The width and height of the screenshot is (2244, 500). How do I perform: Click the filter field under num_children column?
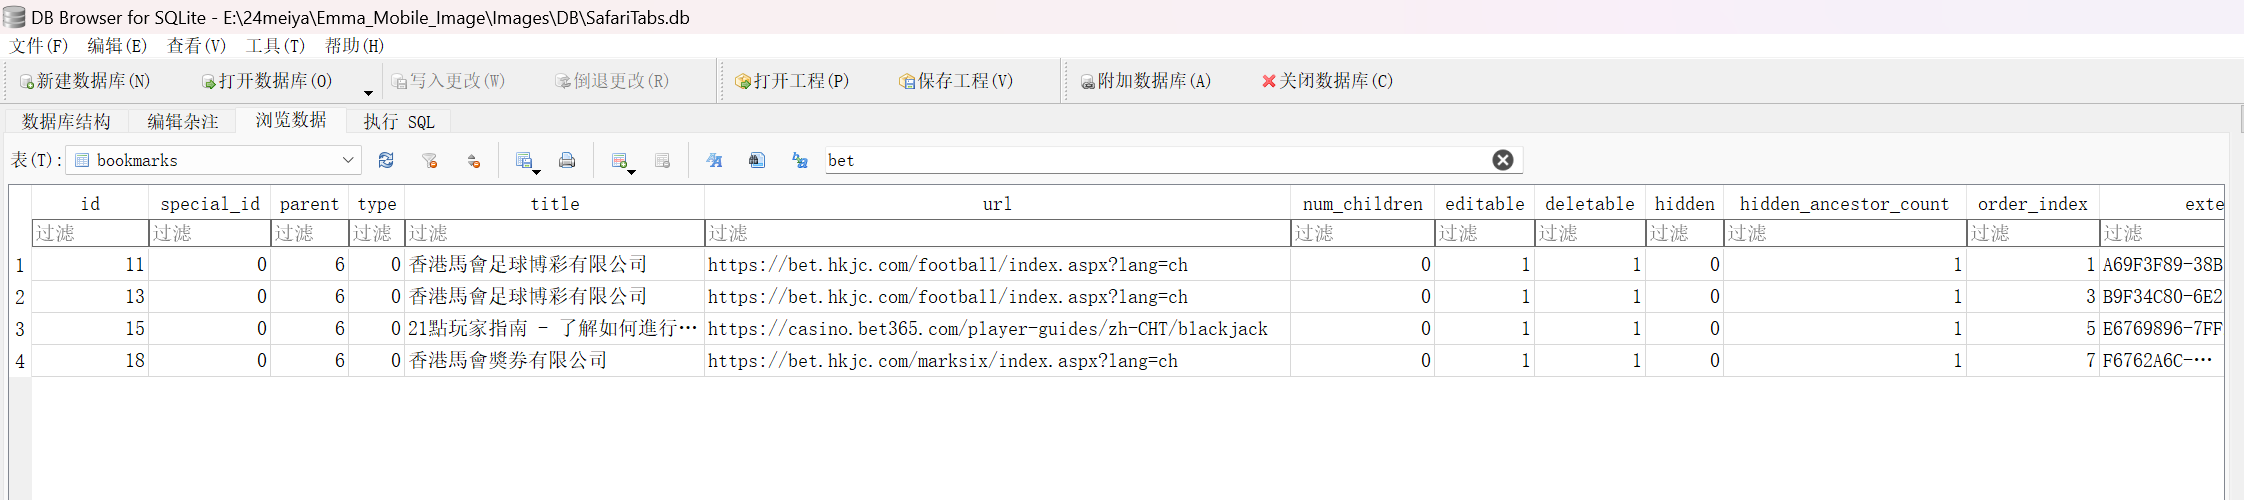1363,233
